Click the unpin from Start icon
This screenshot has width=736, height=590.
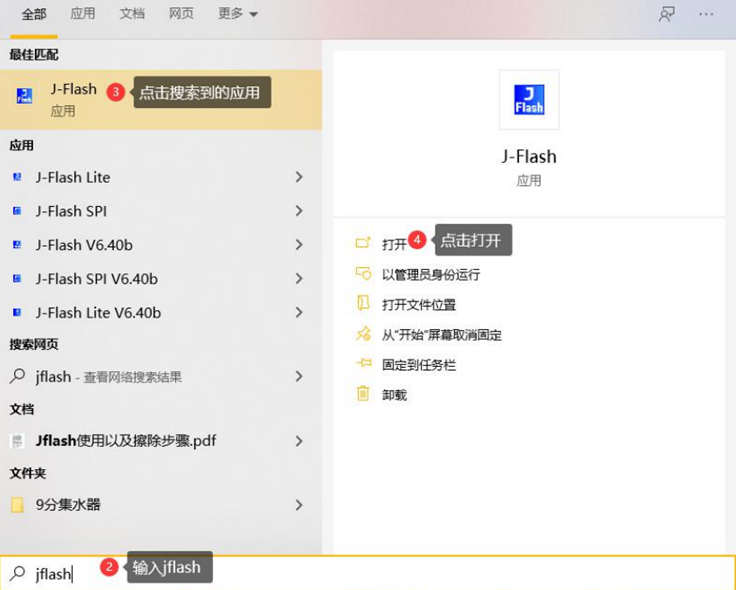[x=363, y=334]
